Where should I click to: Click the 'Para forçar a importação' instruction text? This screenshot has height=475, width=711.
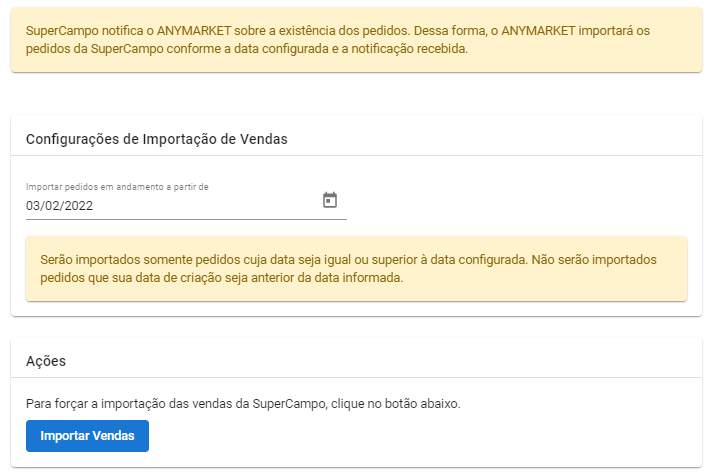coord(243,403)
